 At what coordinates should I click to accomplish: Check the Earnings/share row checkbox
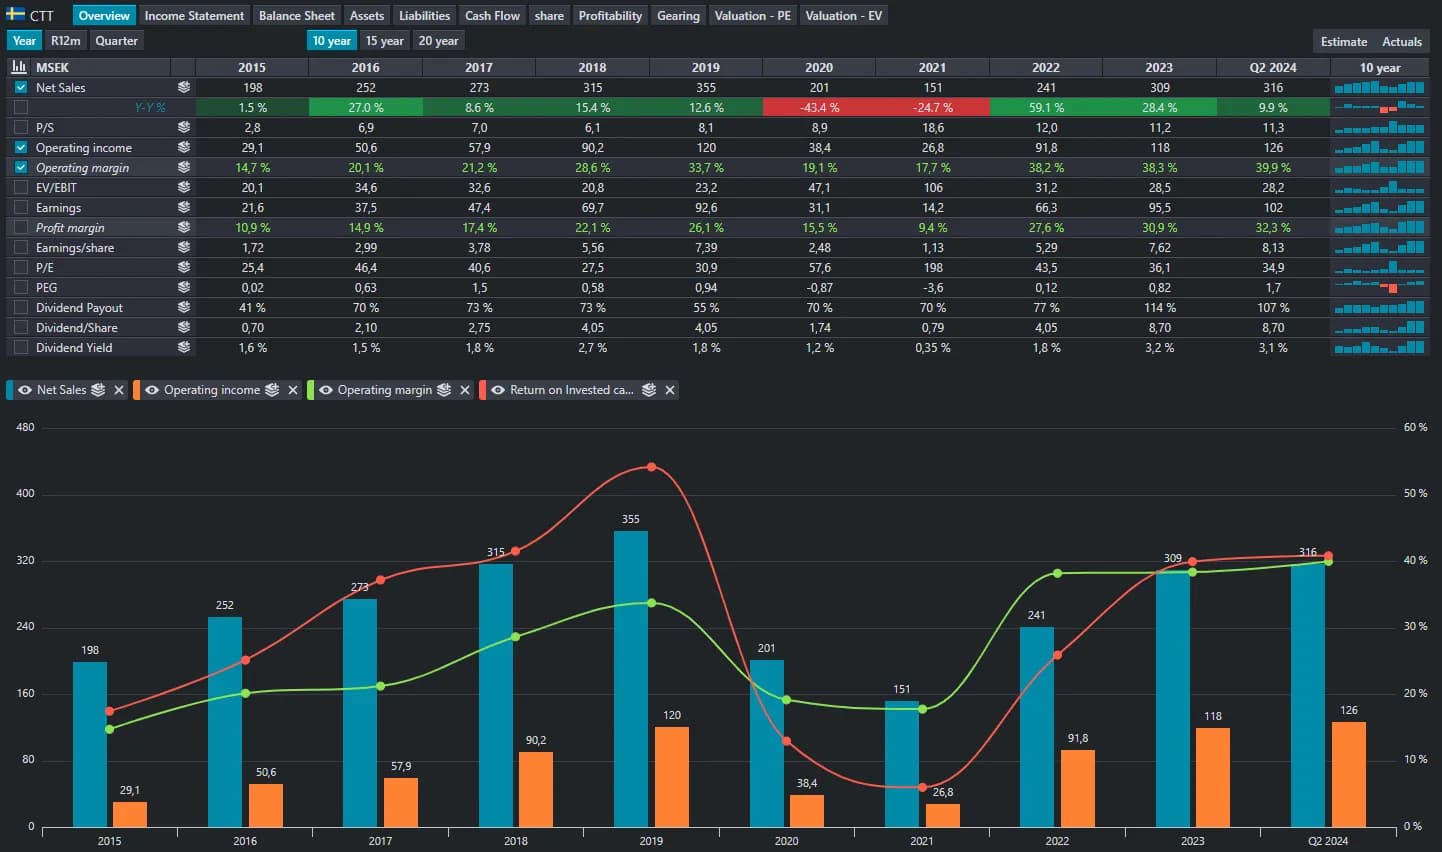[21, 247]
